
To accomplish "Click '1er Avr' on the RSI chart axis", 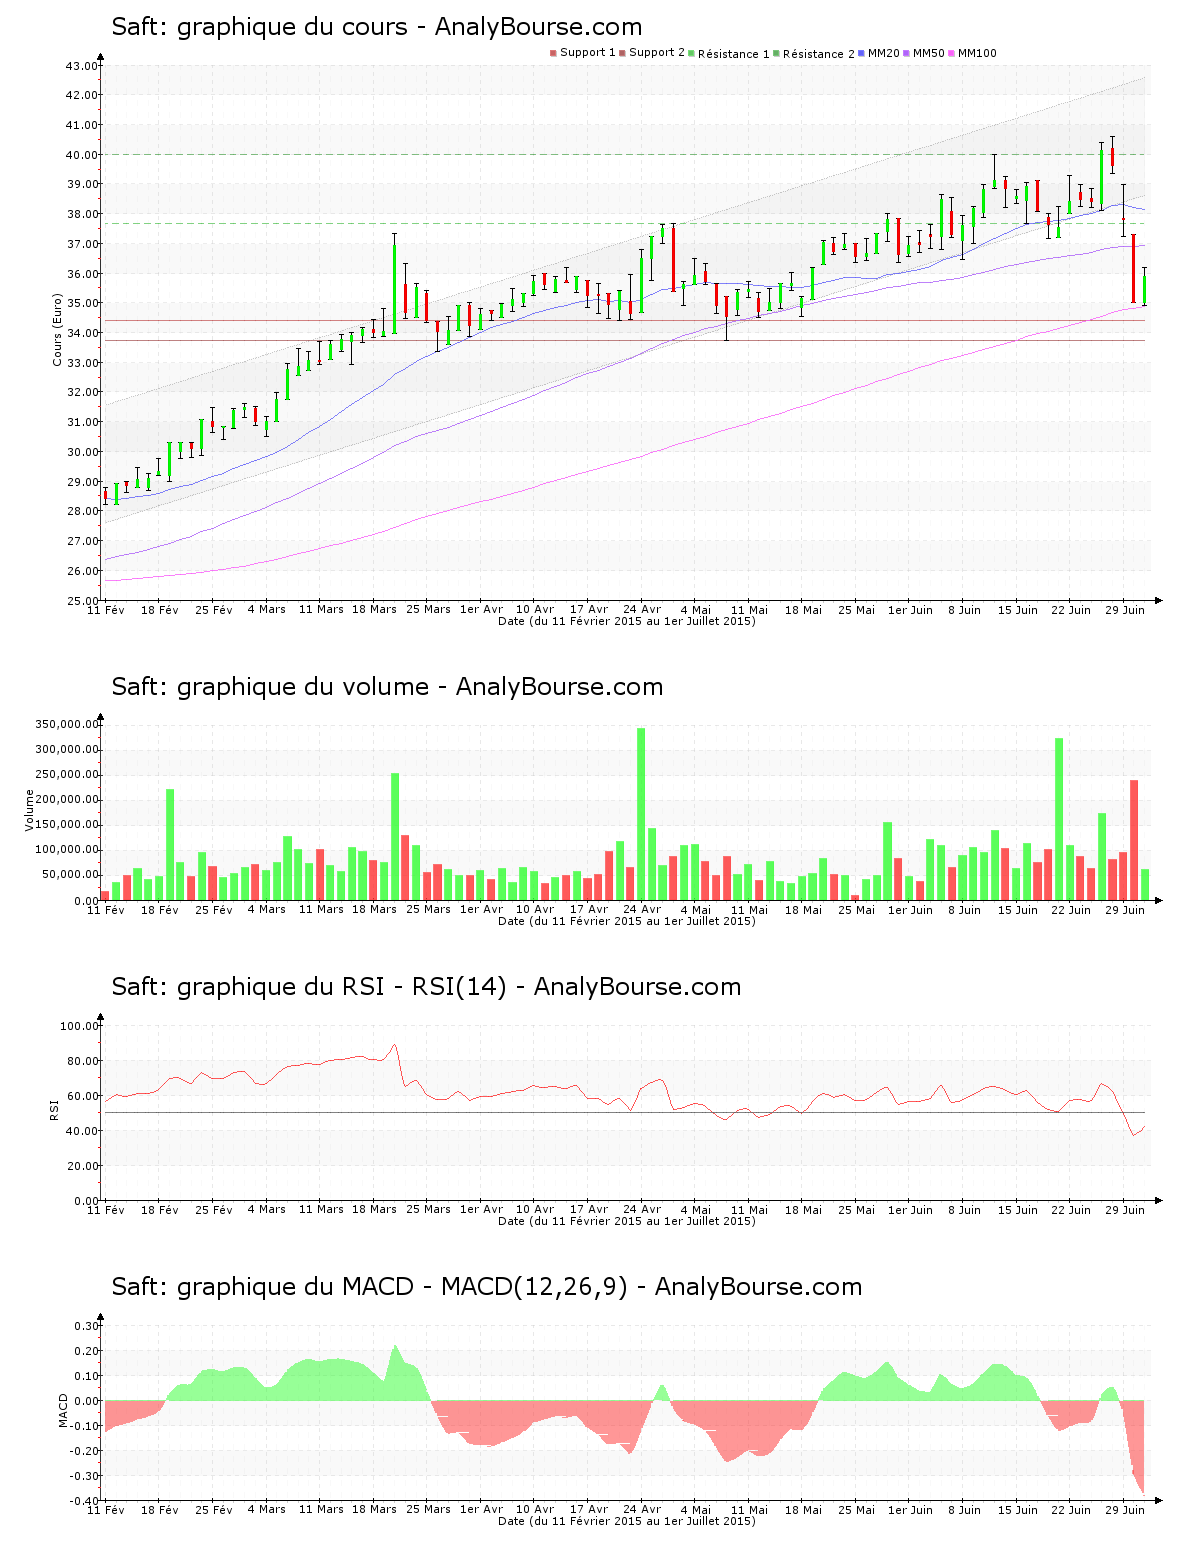I will [x=481, y=1209].
